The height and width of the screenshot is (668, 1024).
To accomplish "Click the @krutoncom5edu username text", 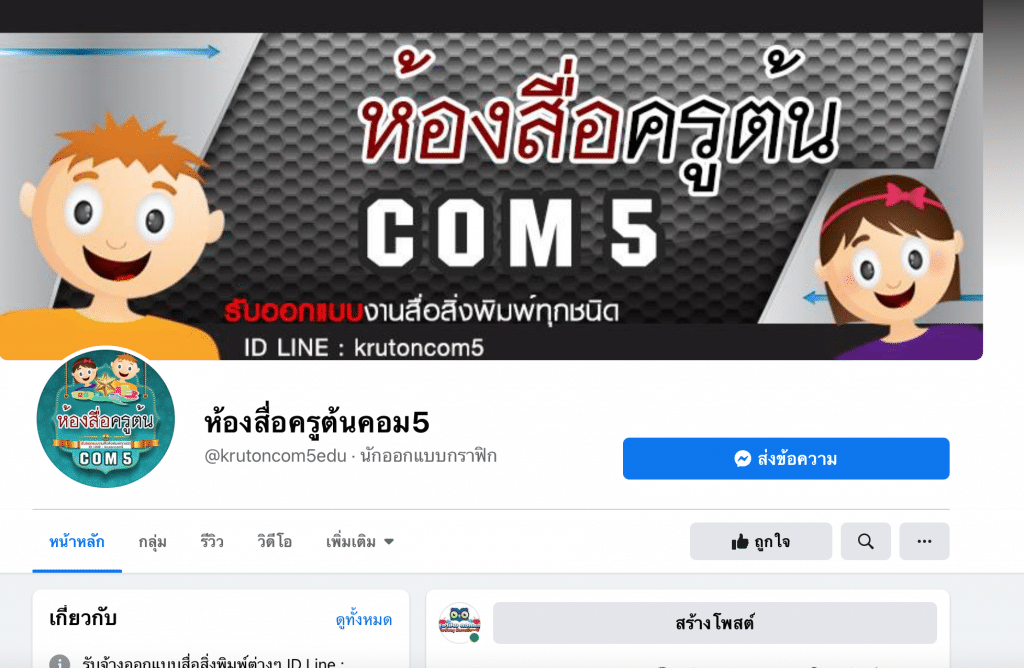I will pyautogui.click(x=275, y=456).
